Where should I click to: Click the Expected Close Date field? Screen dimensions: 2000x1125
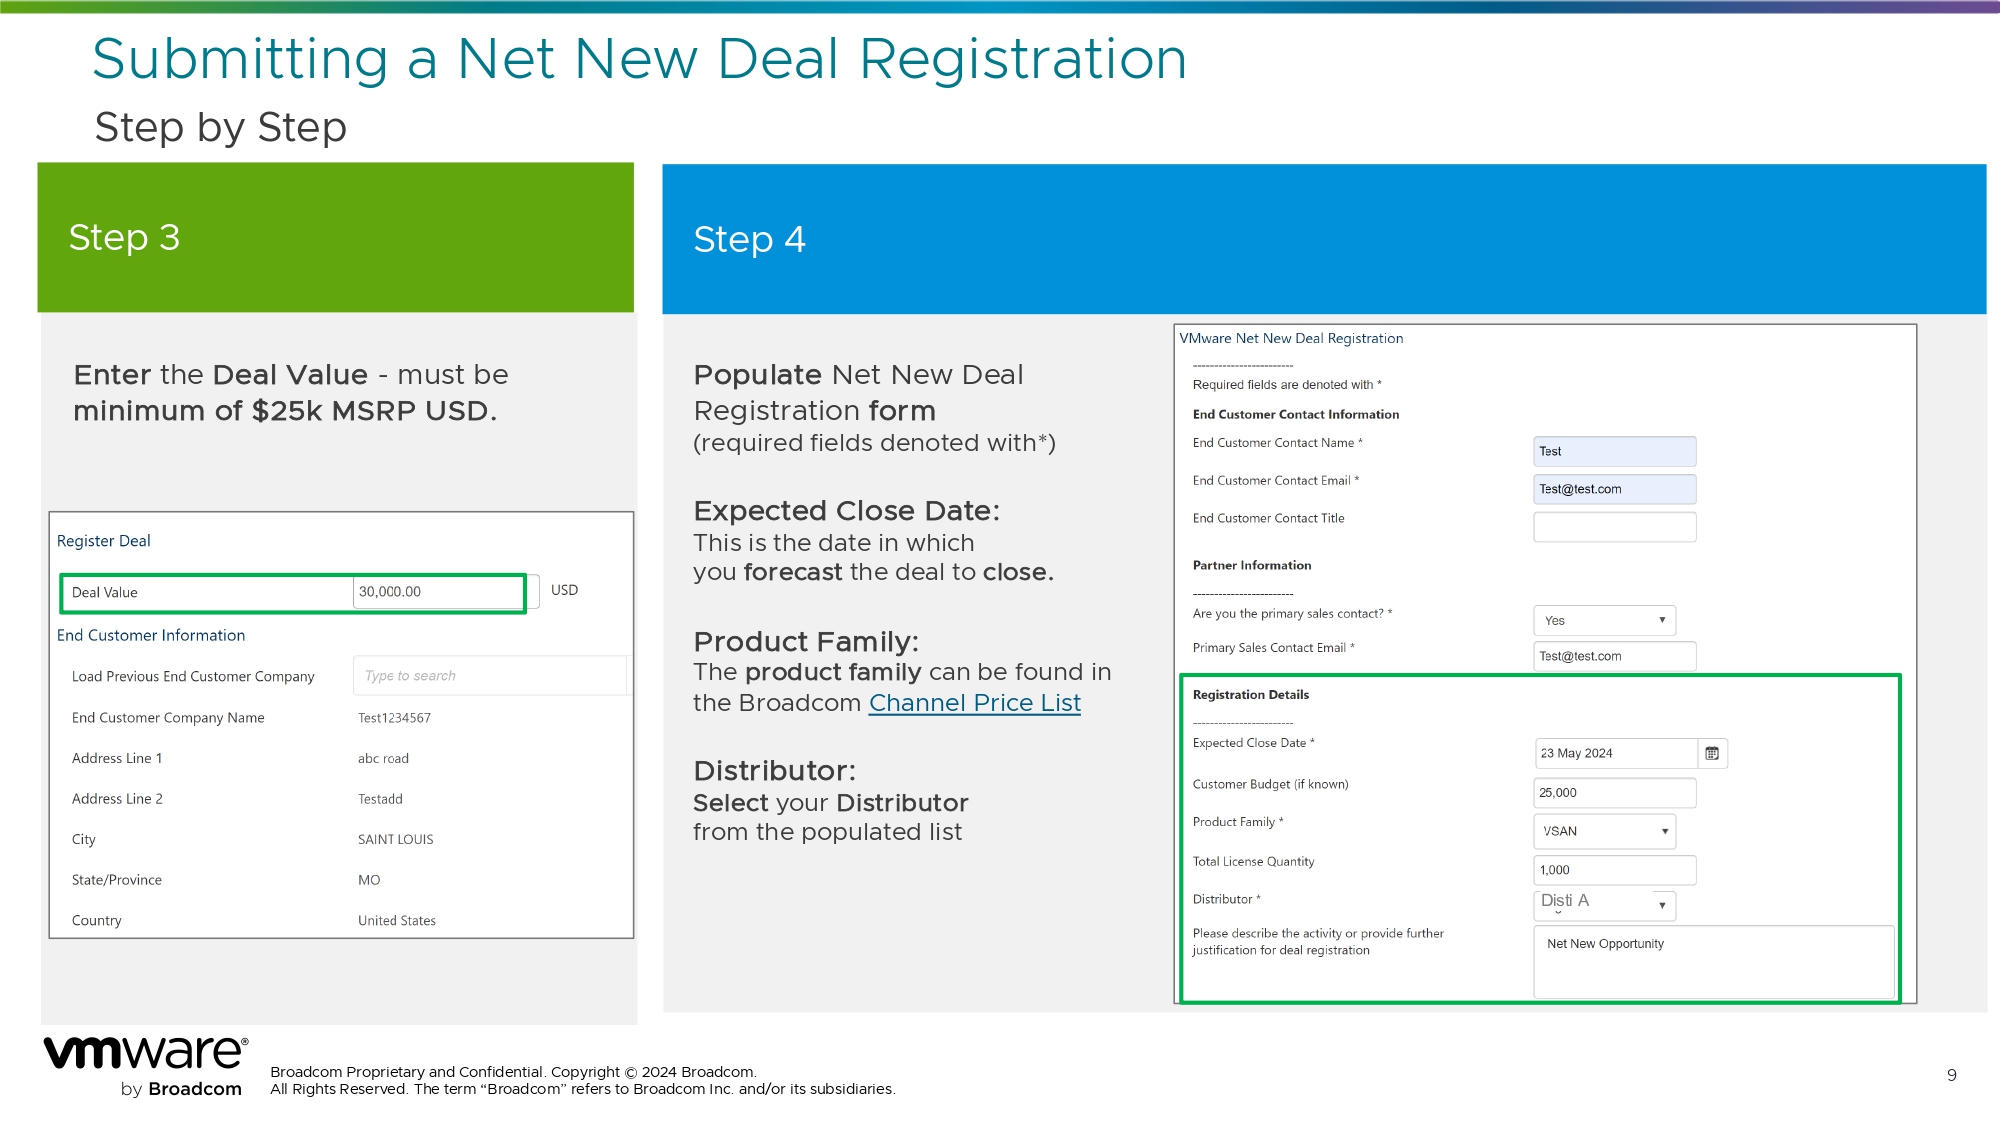point(1615,753)
